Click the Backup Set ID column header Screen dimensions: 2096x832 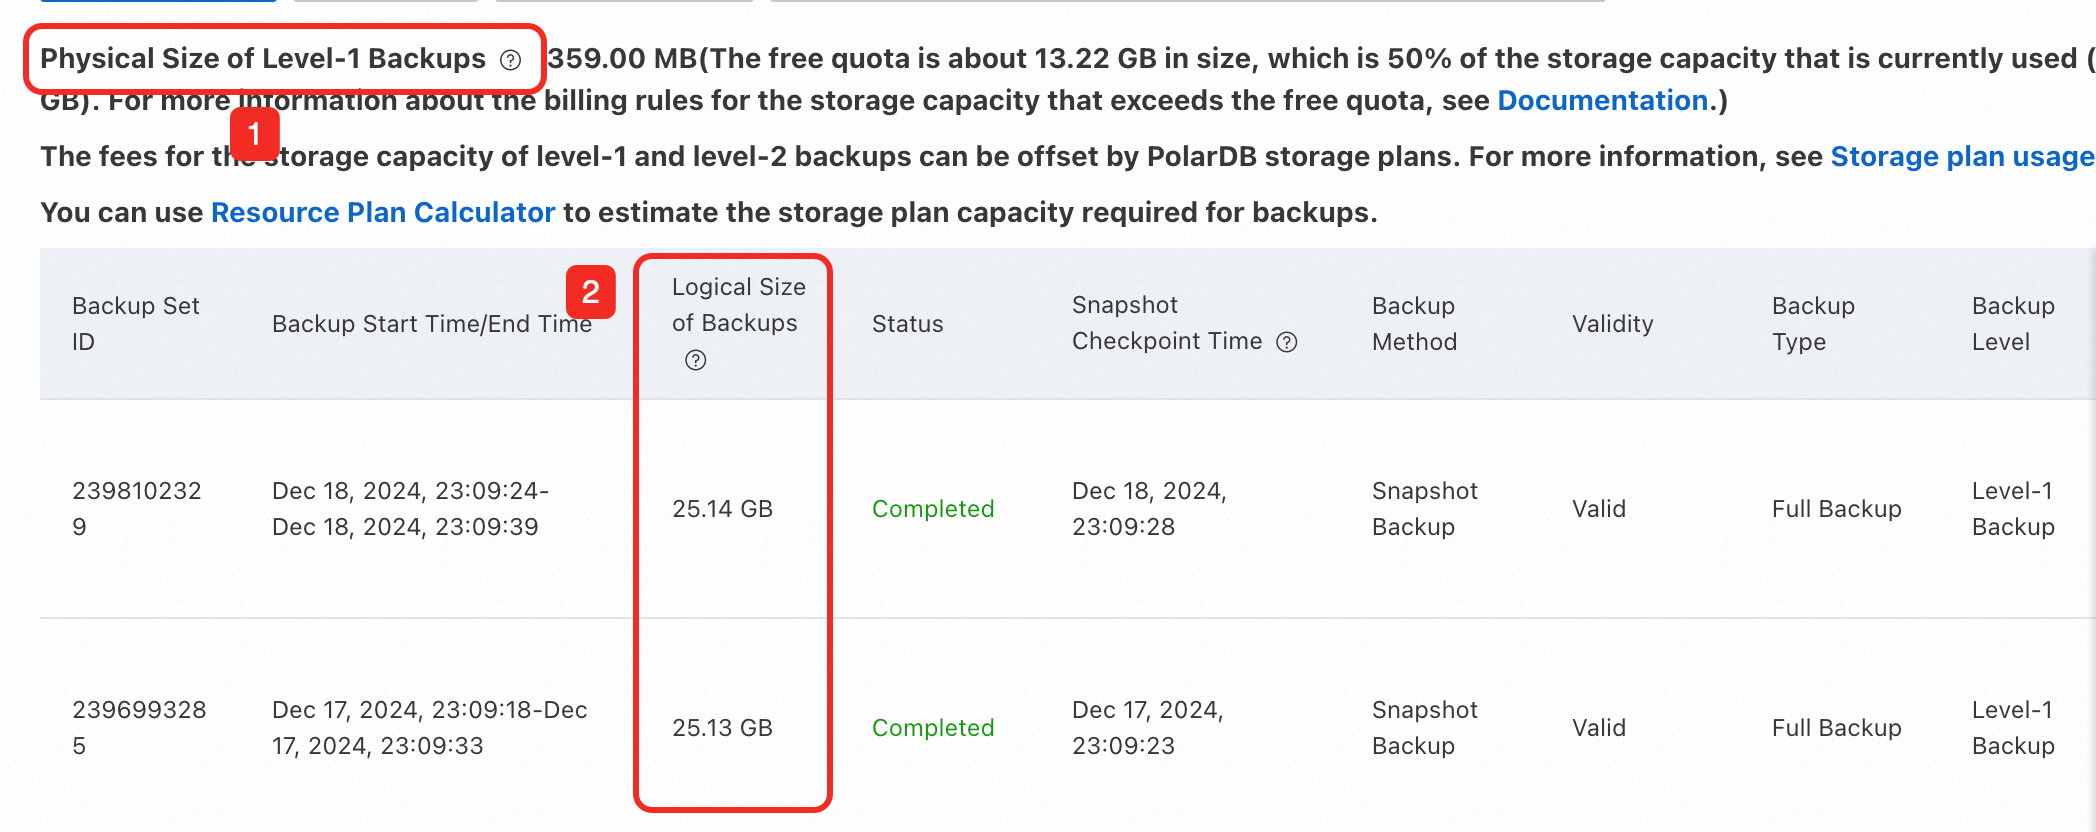pyautogui.click(x=136, y=323)
